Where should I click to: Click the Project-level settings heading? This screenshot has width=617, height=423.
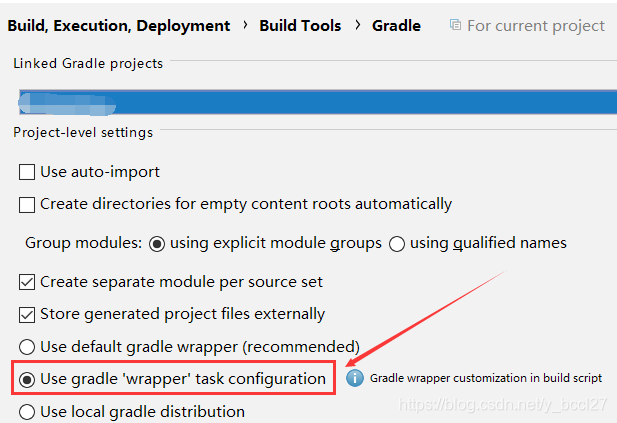(x=83, y=133)
